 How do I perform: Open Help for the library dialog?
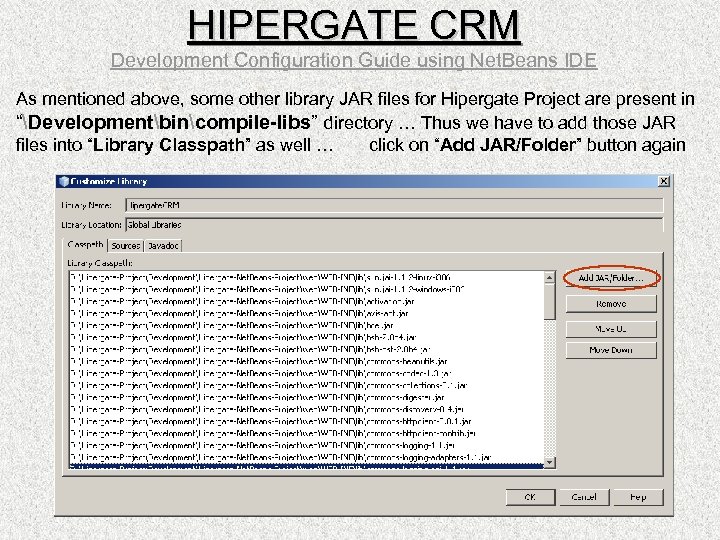point(638,497)
